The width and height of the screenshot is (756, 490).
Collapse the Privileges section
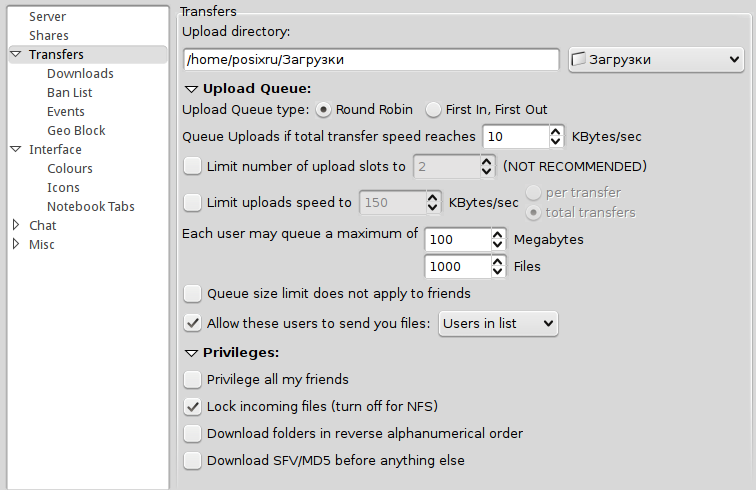[x=191, y=354]
